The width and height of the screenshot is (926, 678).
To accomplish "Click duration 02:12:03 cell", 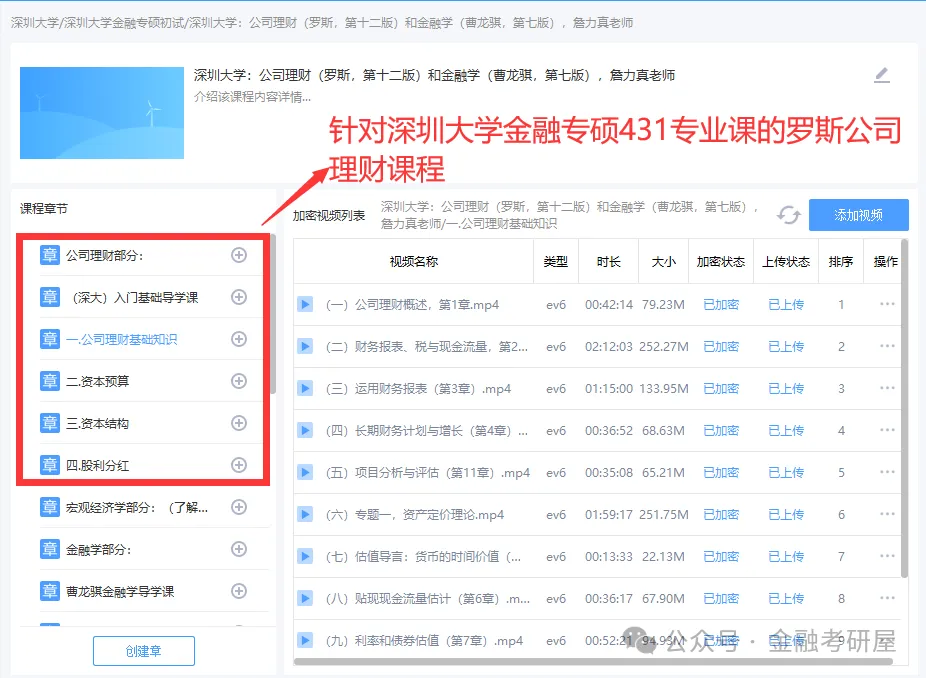I will 609,347.
